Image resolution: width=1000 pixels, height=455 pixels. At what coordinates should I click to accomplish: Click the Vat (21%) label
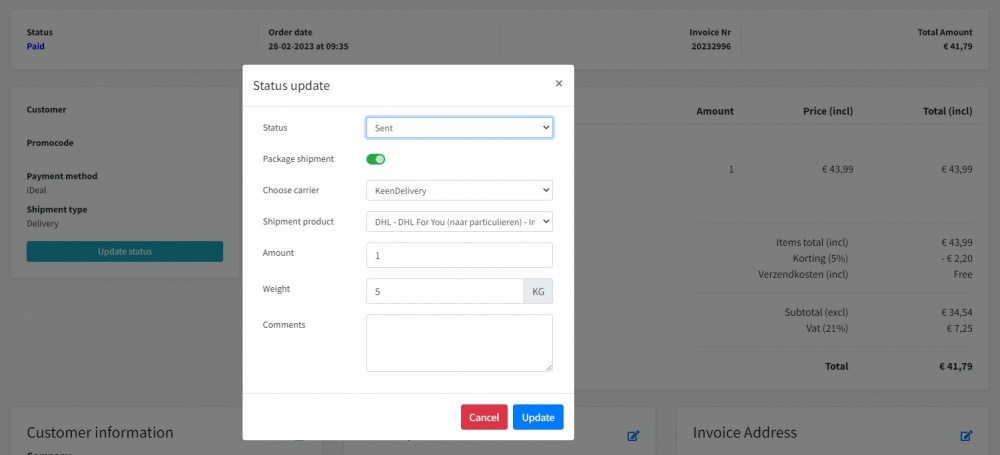pos(827,329)
